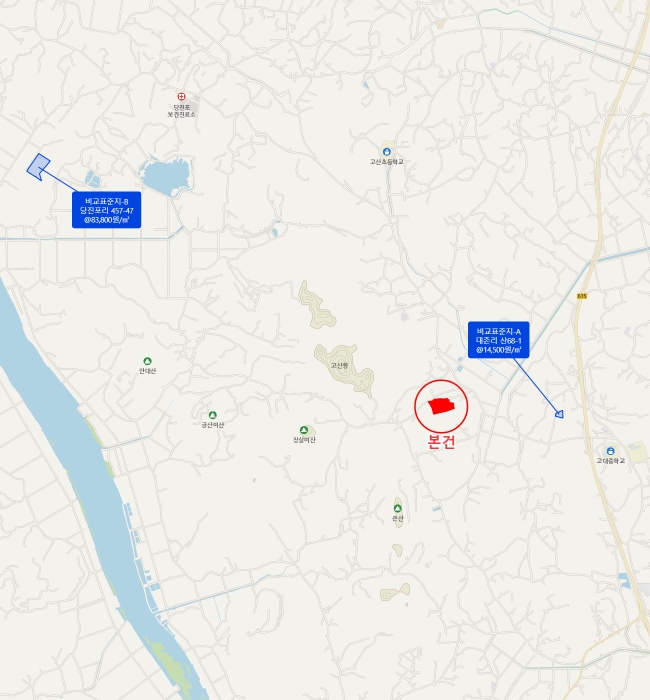Open the 비교표준지-A blue label box

tap(499, 340)
